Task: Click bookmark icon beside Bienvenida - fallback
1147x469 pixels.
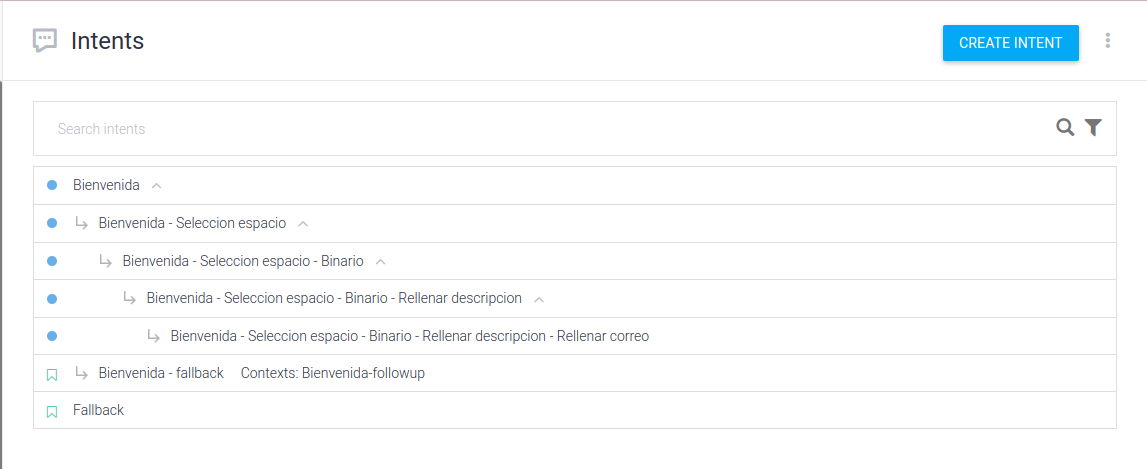Action: [52, 374]
